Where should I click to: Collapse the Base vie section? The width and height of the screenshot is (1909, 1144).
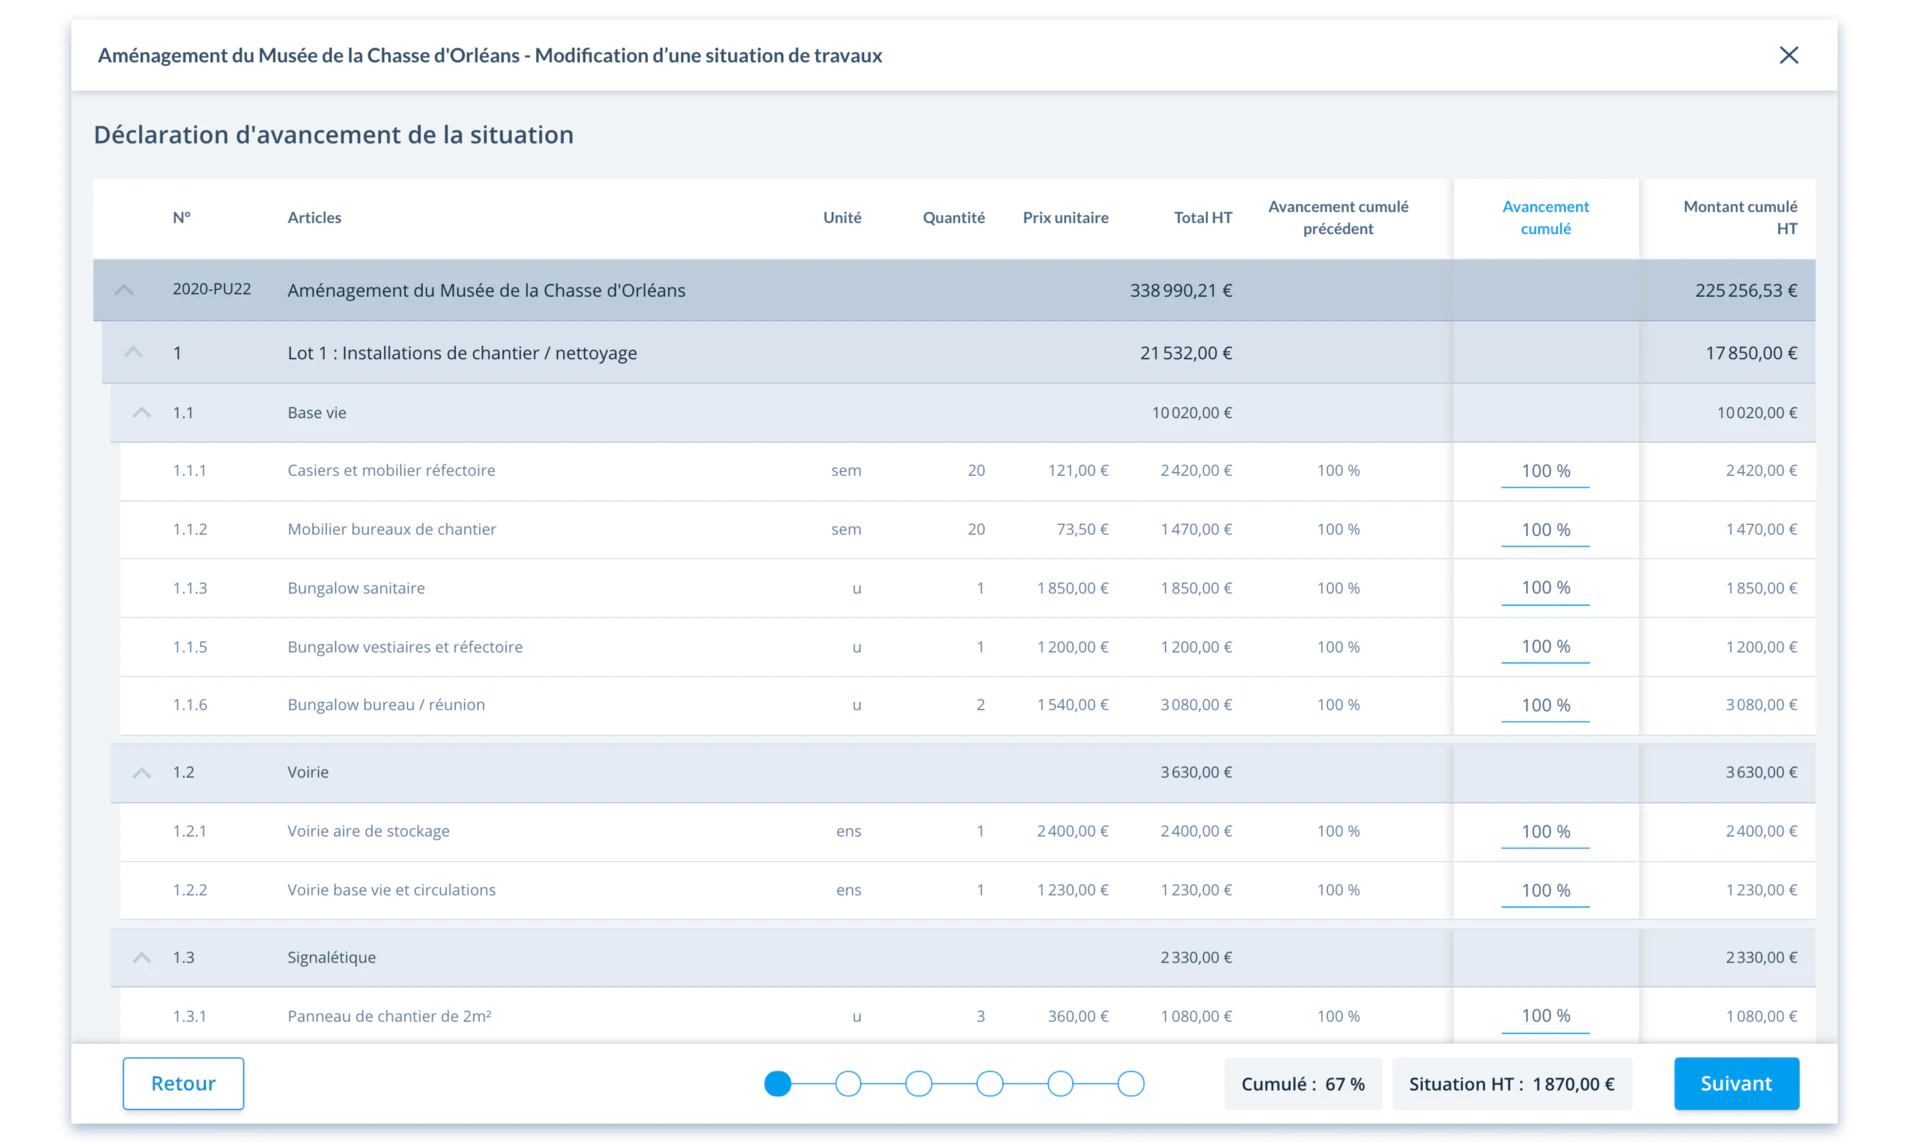coord(142,412)
